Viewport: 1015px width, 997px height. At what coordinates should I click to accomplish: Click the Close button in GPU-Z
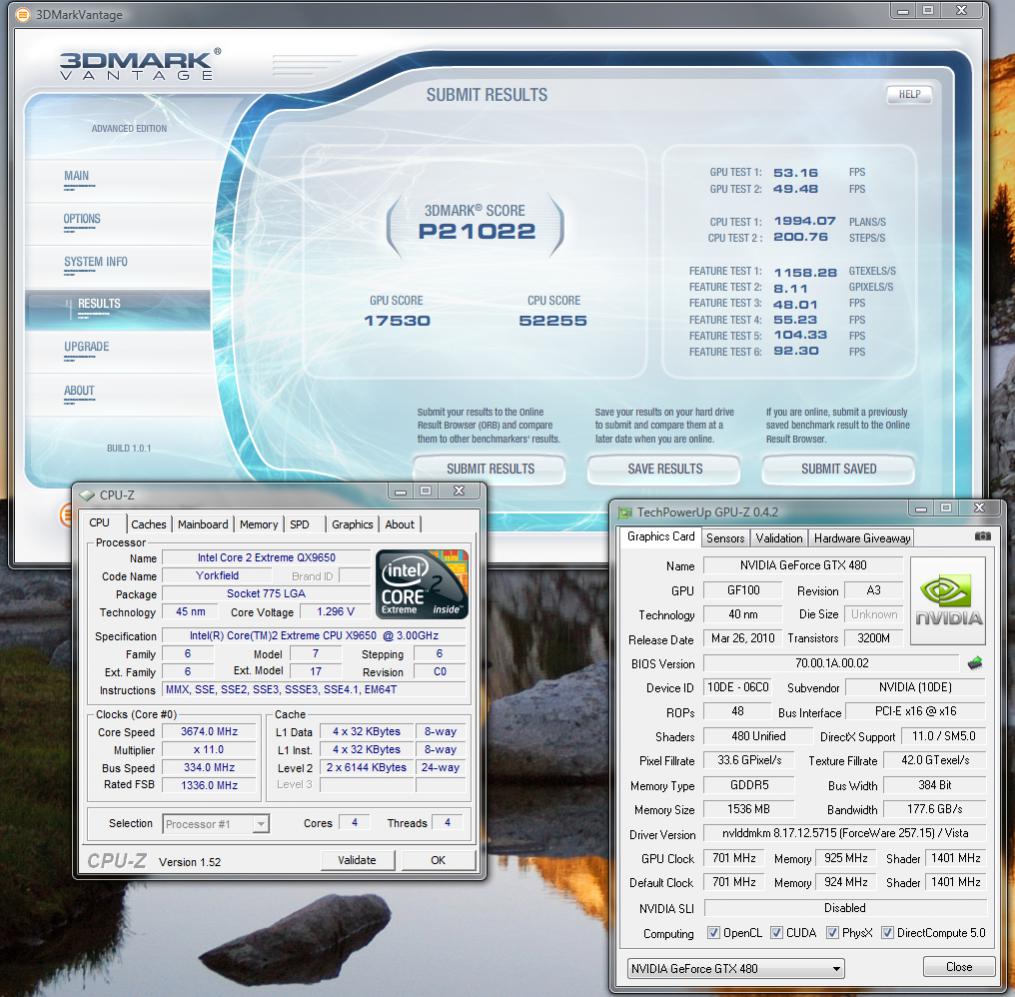coord(959,967)
